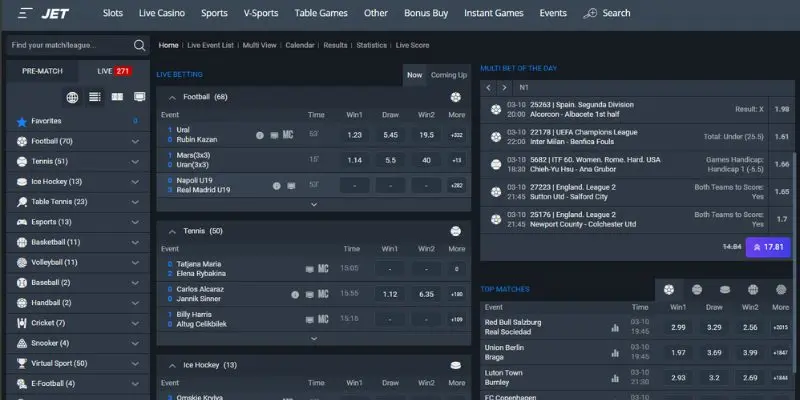Bet Win1 2.99 on Red Bull Salzburg
The width and height of the screenshot is (800, 400).
click(x=678, y=328)
